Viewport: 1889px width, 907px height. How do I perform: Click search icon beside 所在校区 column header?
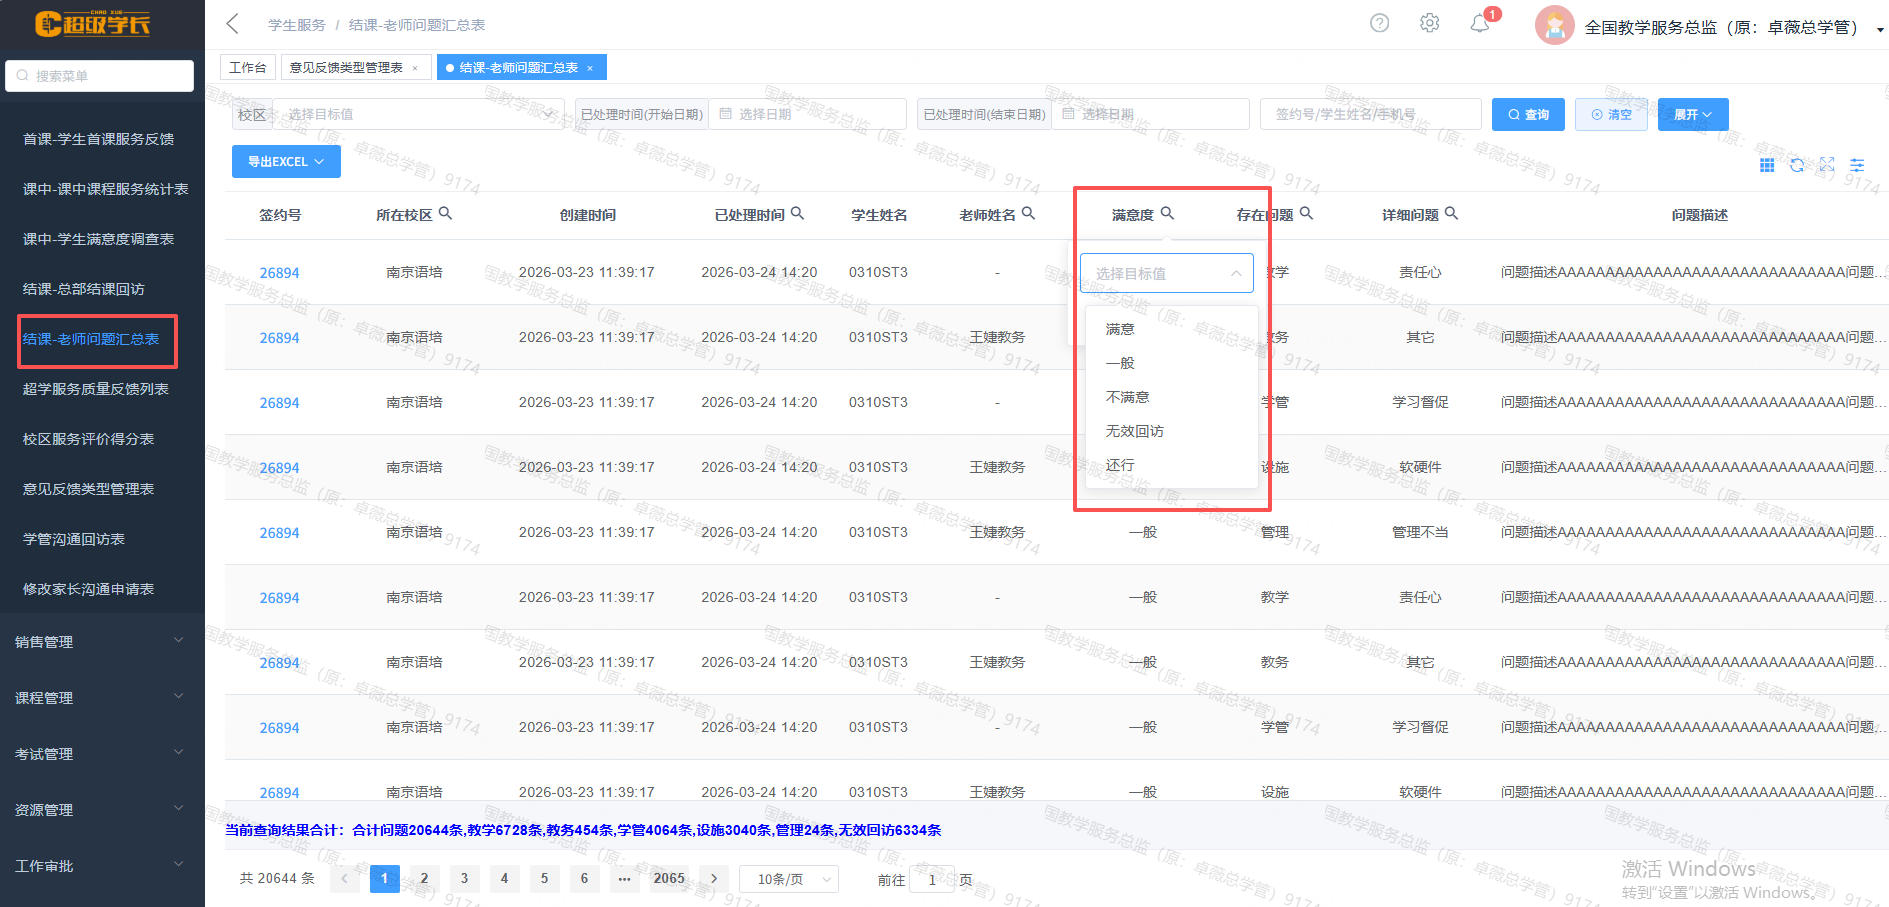pos(446,213)
